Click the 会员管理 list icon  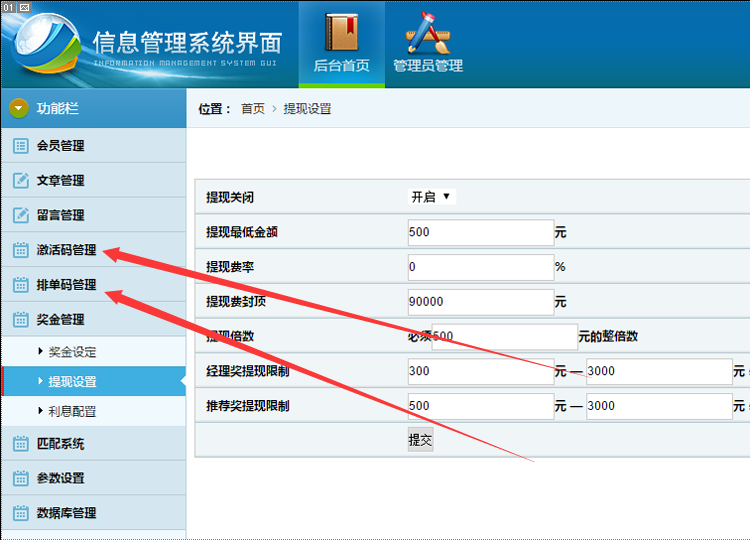(21, 145)
